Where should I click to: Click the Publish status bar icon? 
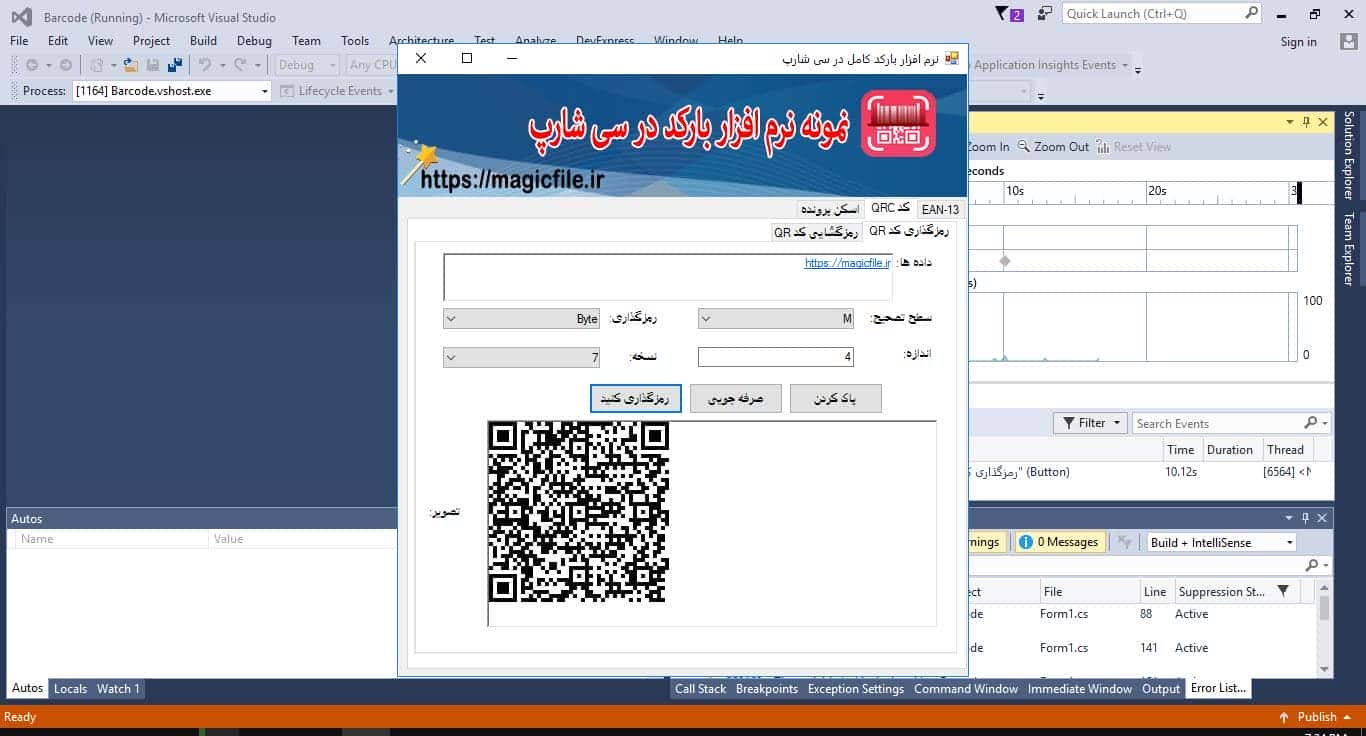[1284, 717]
